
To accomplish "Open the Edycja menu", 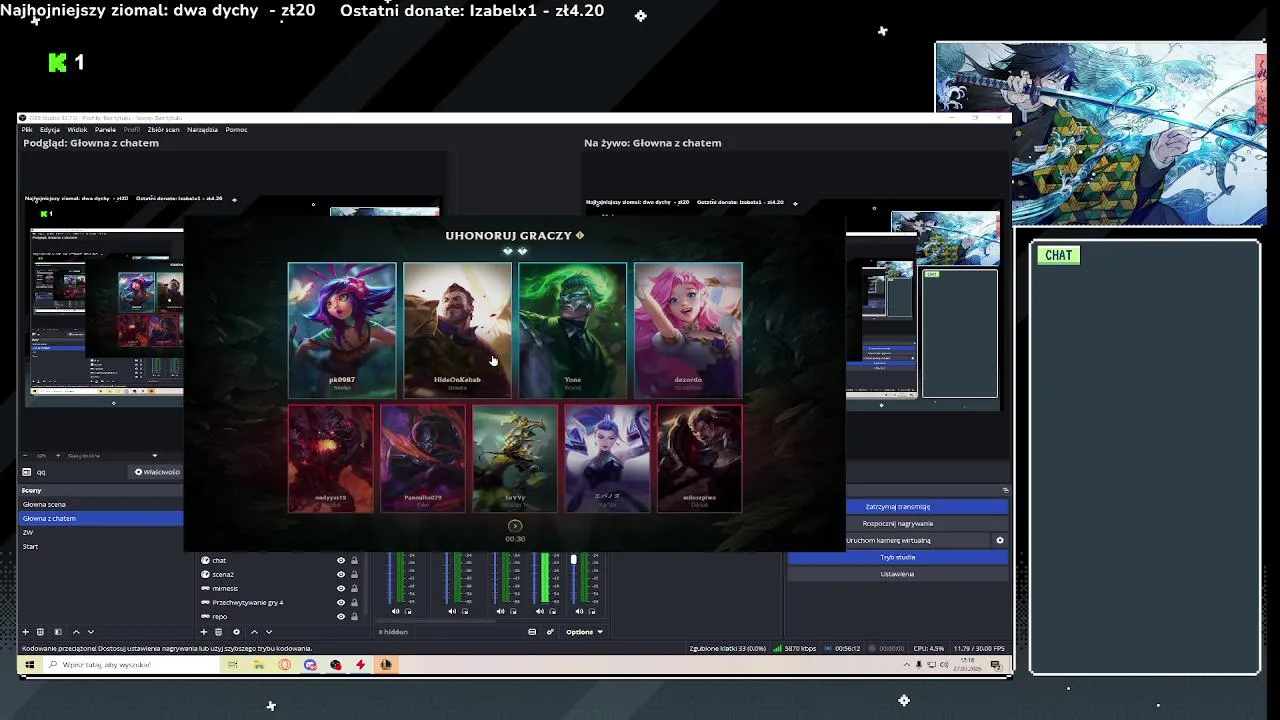I will (50, 130).
